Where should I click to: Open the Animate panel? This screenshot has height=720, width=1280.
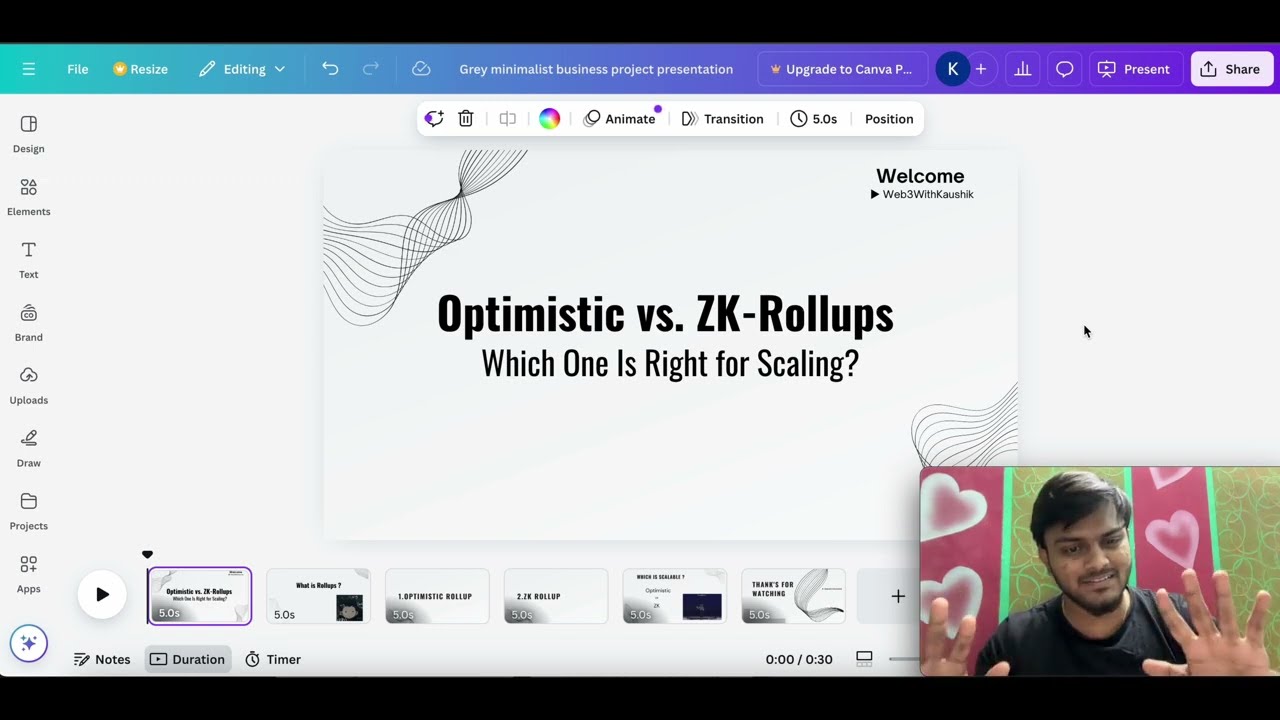[620, 119]
